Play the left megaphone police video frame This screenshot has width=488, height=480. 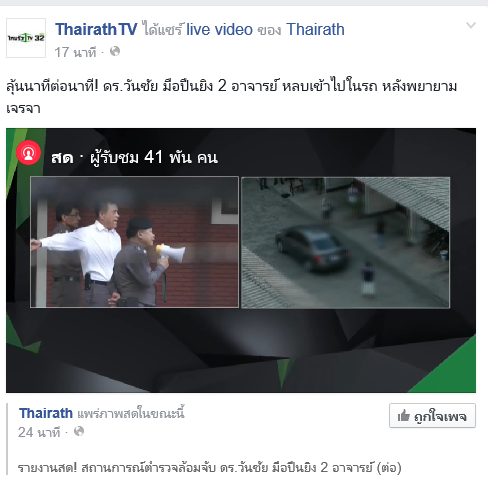tap(134, 242)
